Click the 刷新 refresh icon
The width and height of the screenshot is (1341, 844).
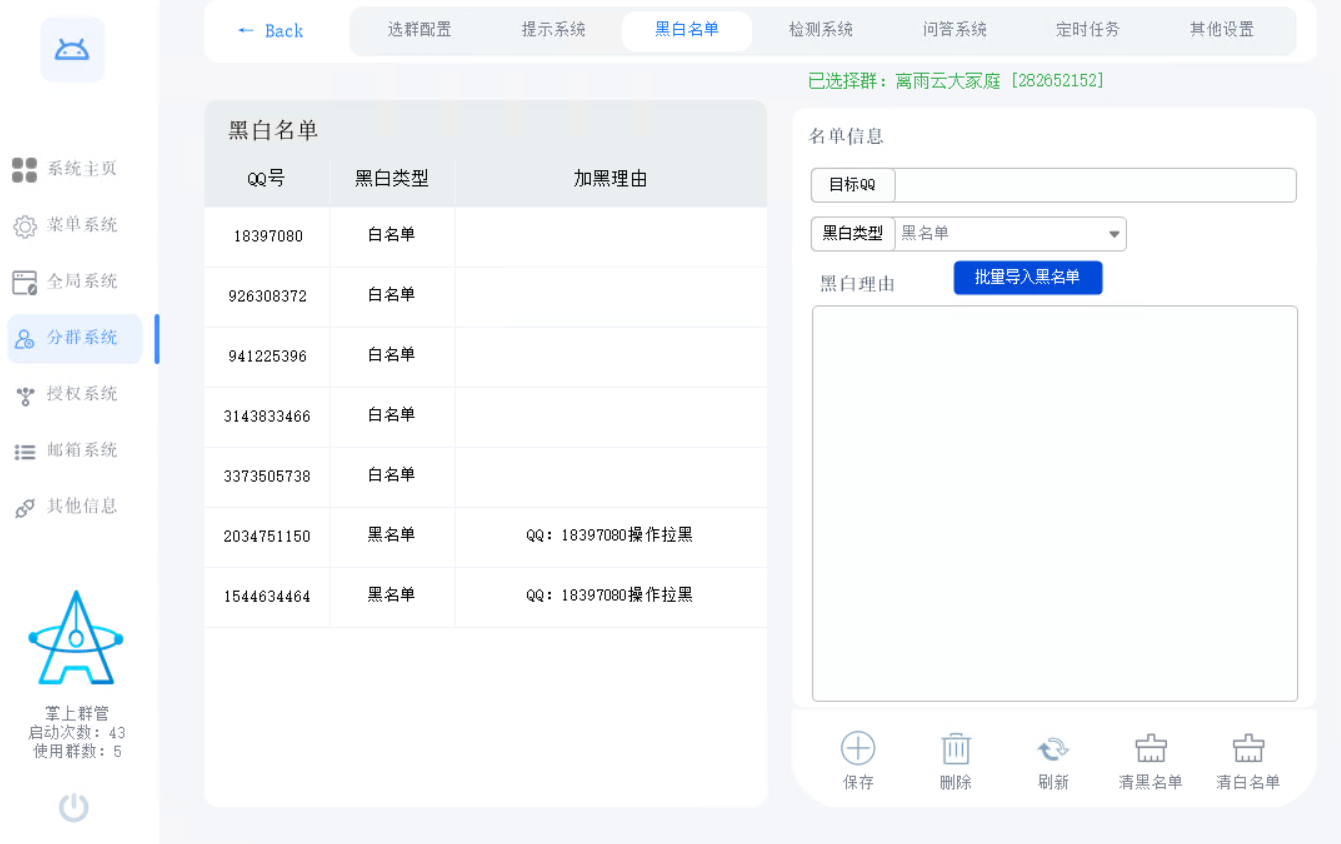click(1053, 749)
